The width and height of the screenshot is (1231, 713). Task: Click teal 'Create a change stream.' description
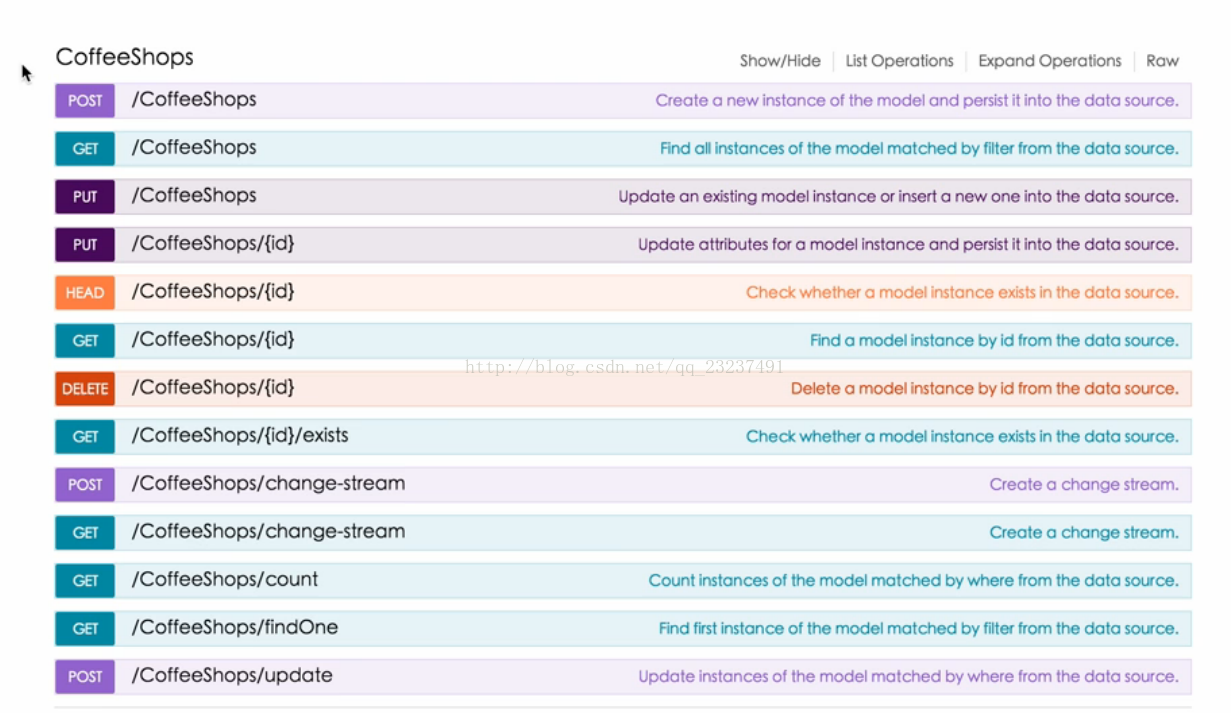1084,532
